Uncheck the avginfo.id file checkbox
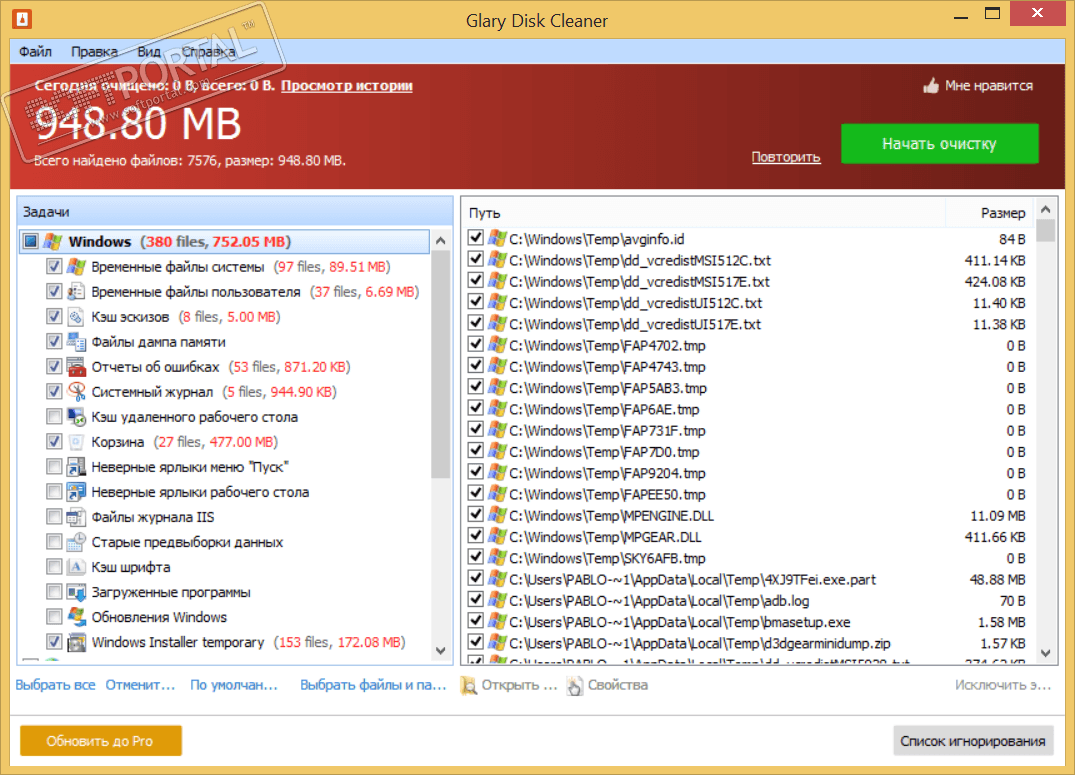The height and width of the screenshot is (775, 1075). point(475,238)
